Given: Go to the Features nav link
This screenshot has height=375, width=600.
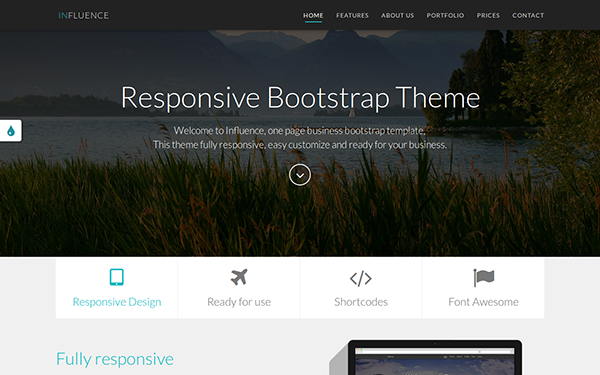Looking at the screenshot, I should click(352, 15).
